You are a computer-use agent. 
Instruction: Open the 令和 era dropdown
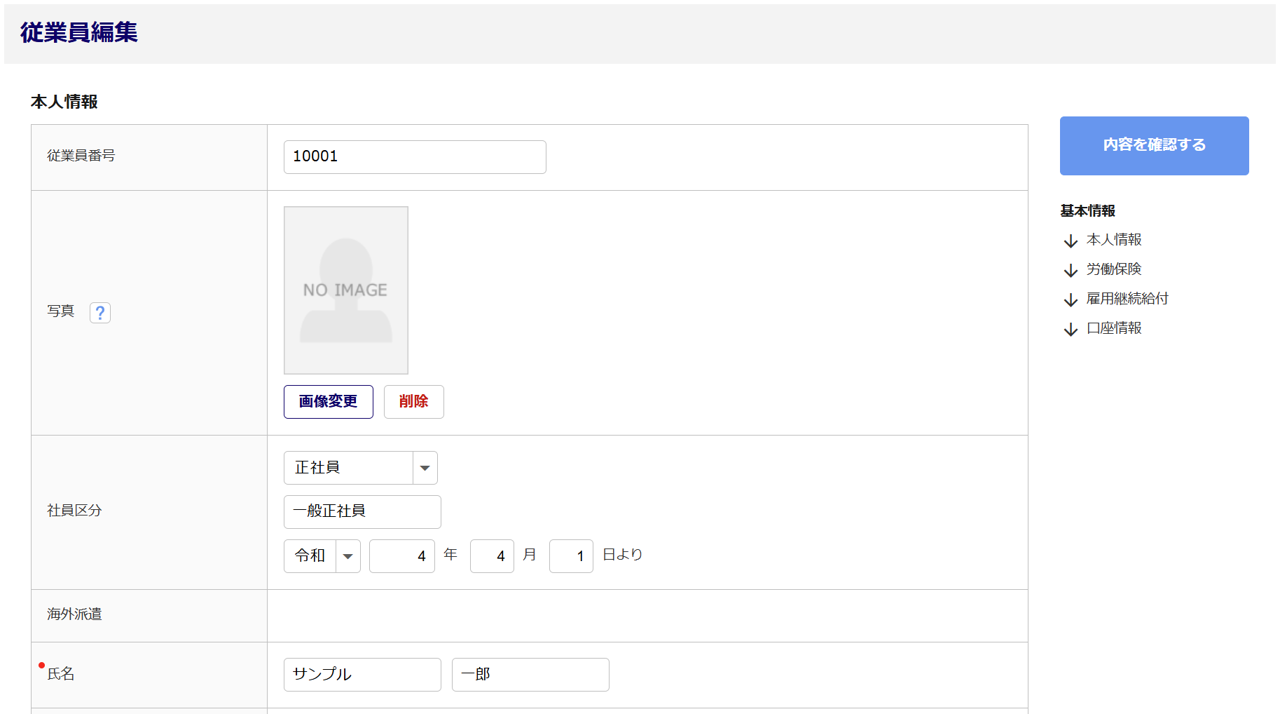point(322,556)
